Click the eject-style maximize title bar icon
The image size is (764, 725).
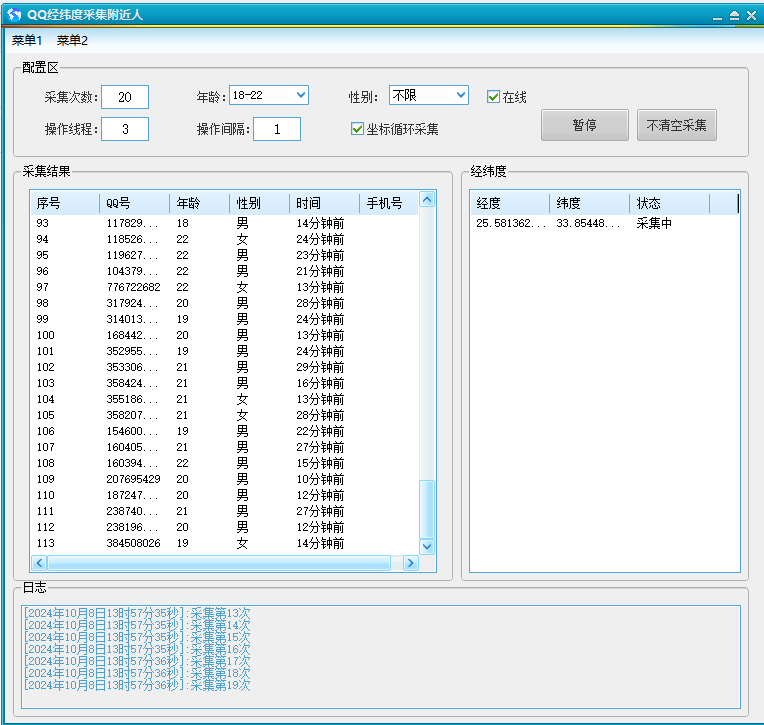click(734, 16)
